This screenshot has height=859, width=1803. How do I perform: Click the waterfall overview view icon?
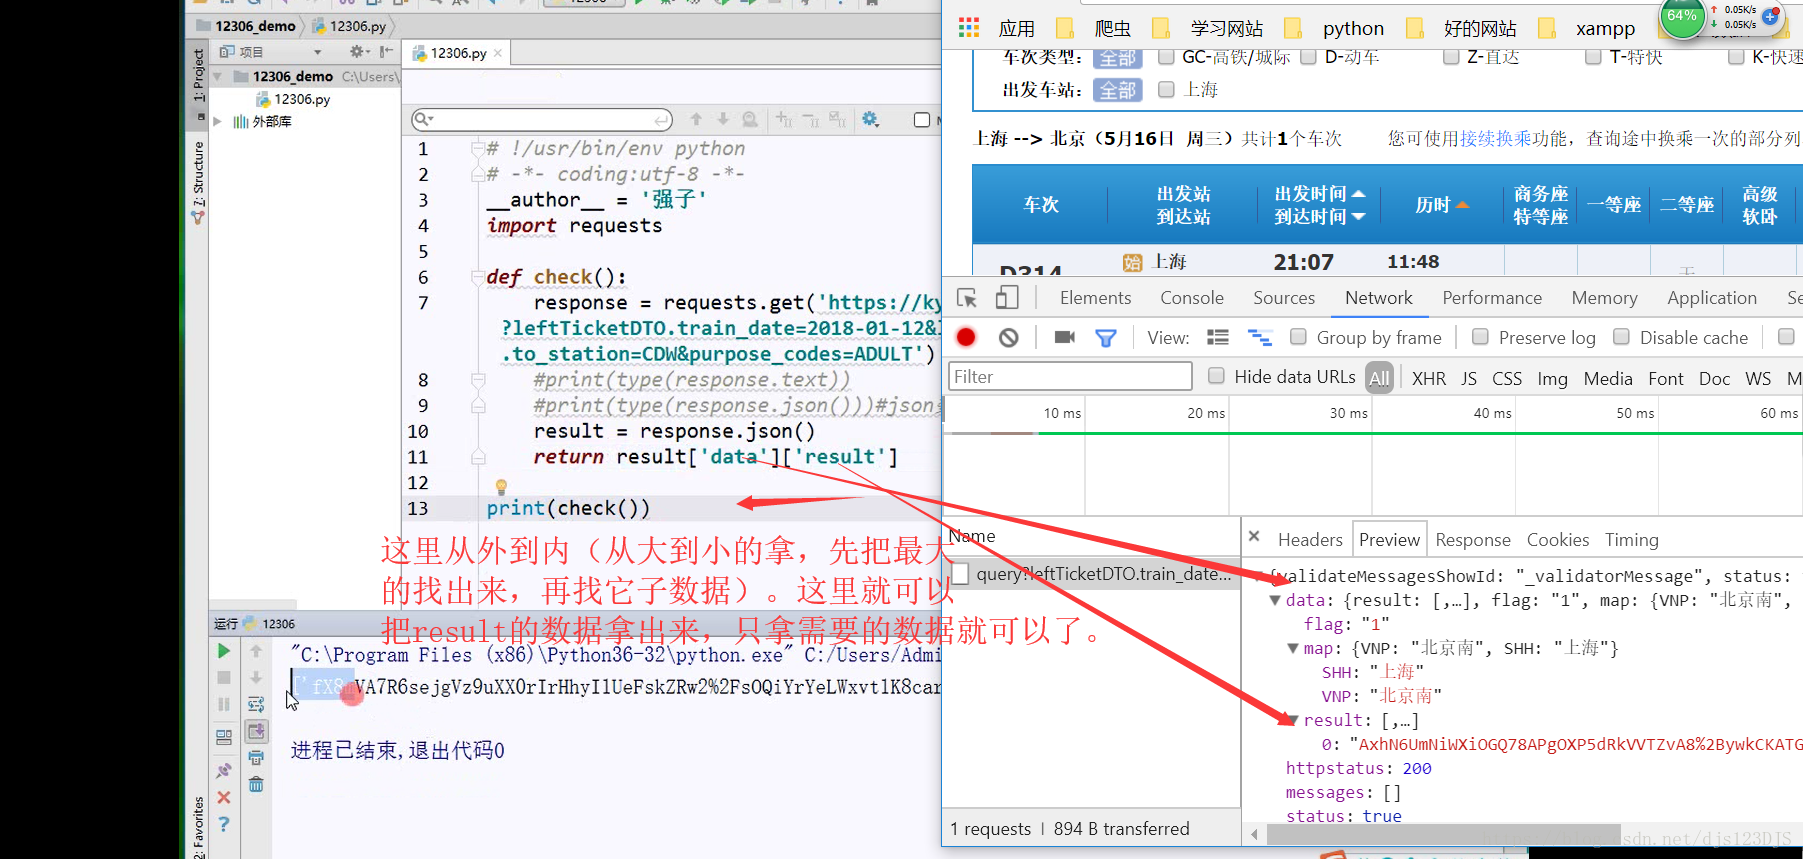[x=1260, y=338]
